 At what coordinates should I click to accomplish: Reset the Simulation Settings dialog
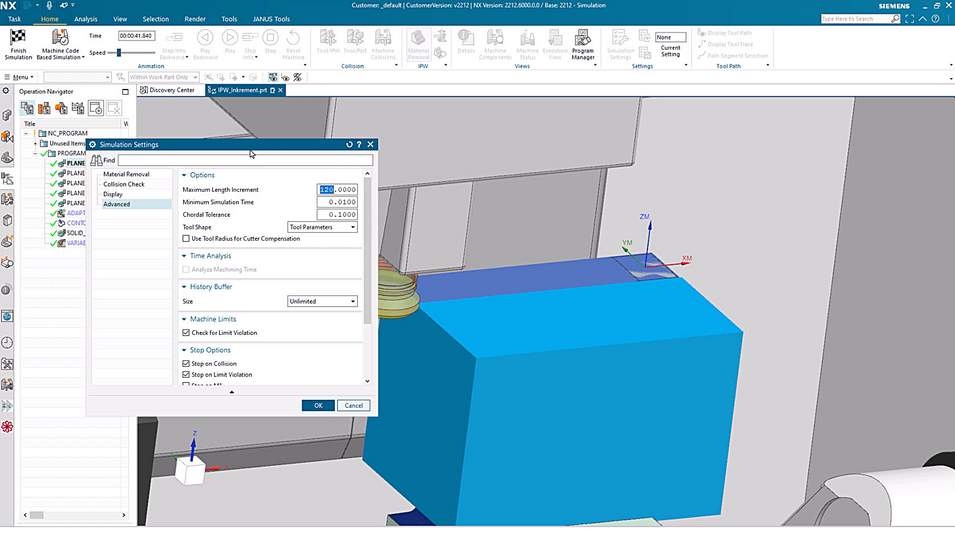pyautogui.click(x=349, y=144)
